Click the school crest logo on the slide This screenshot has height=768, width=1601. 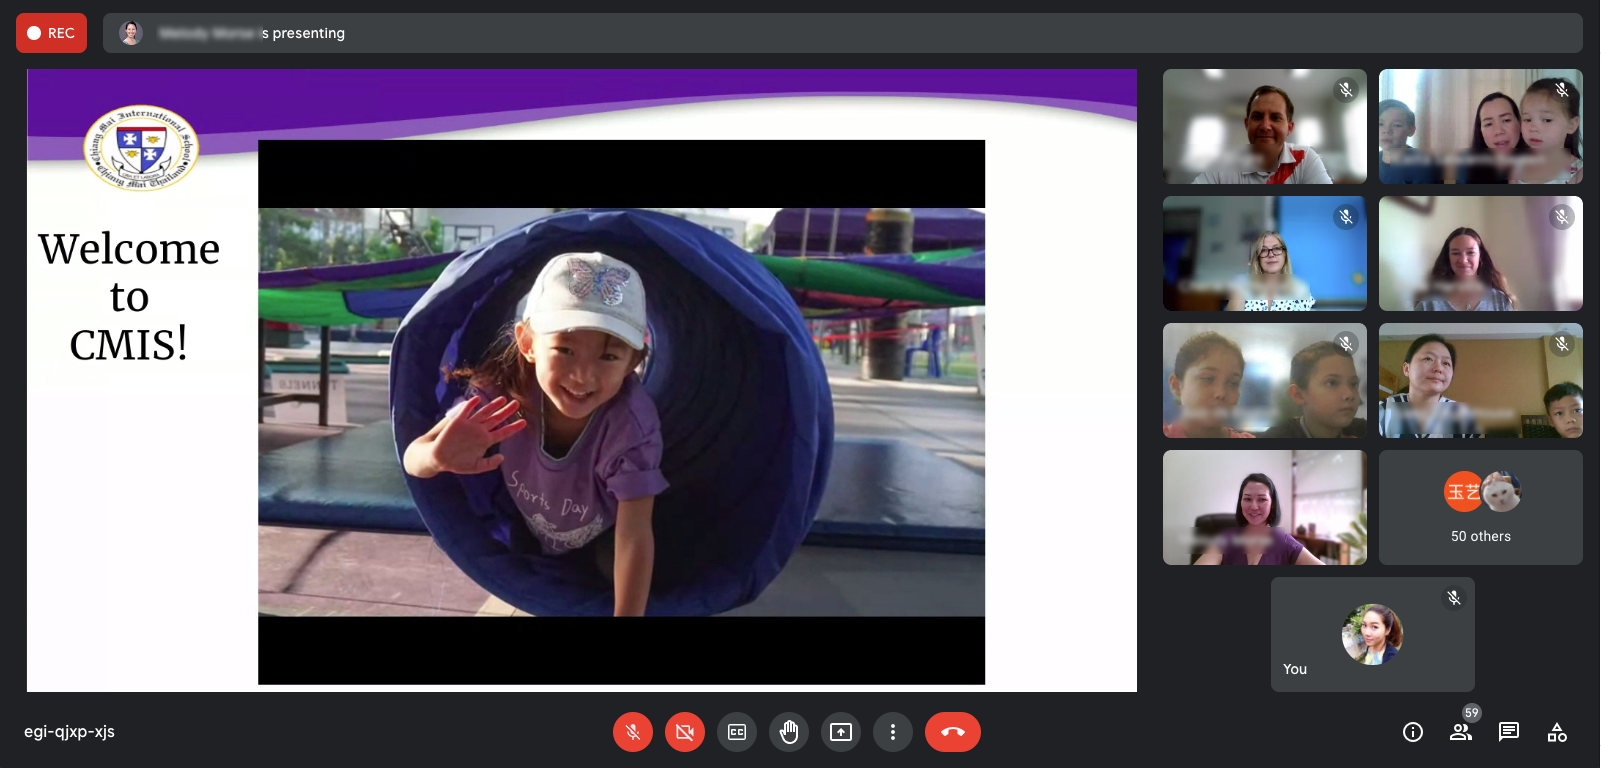141,148
